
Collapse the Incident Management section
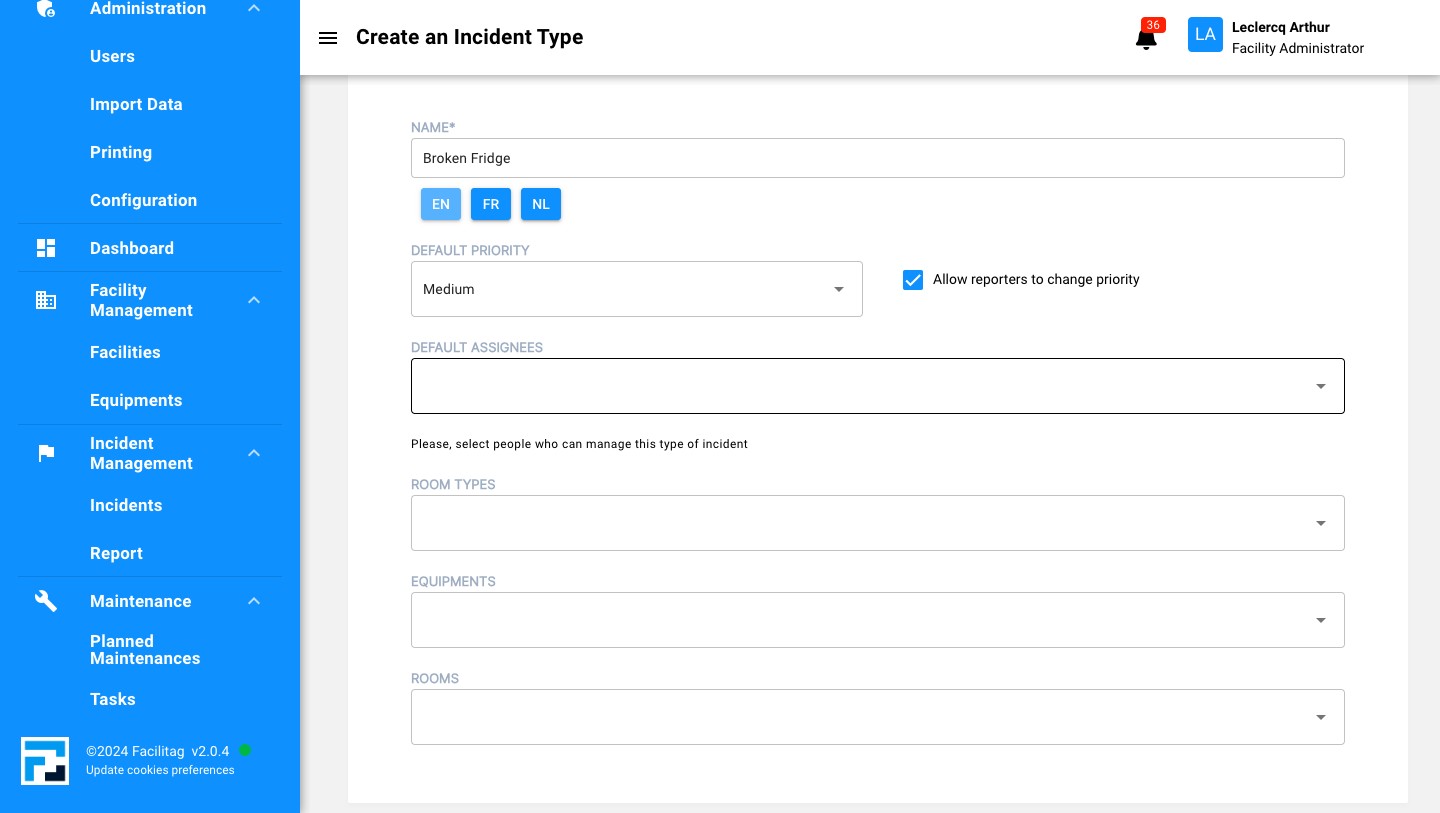pyautogui.click(x=254, y=453)
